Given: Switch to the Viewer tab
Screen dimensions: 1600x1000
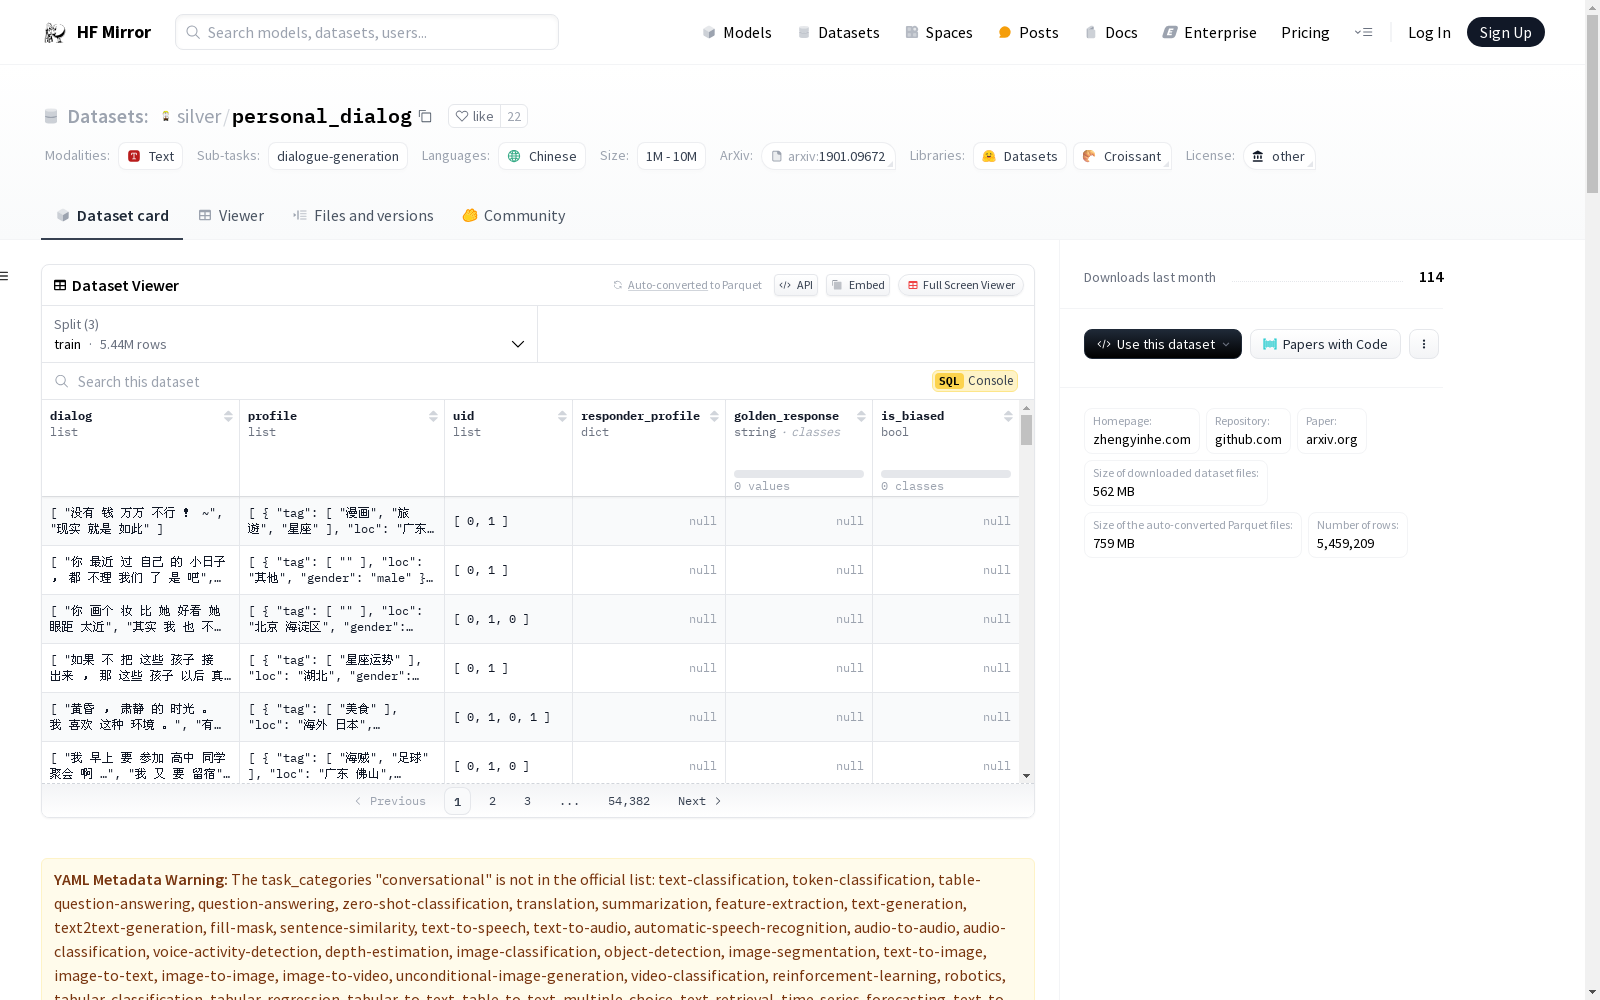Looking at the screenshot, I should [231, 216].
